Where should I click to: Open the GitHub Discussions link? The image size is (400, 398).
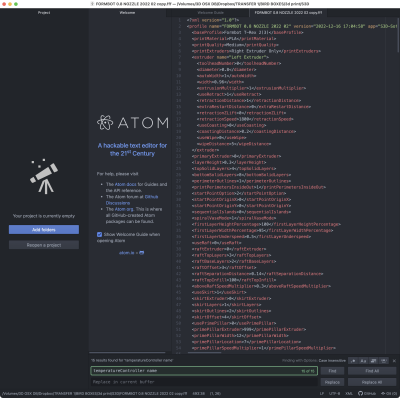point(132,200)
